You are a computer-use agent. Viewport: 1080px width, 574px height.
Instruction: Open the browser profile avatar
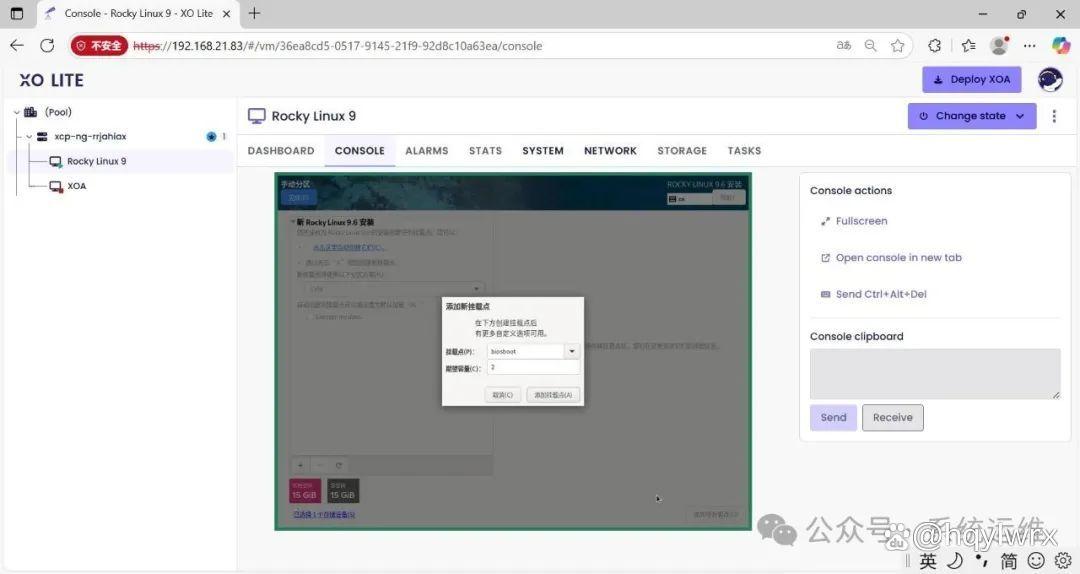(999, 45)
